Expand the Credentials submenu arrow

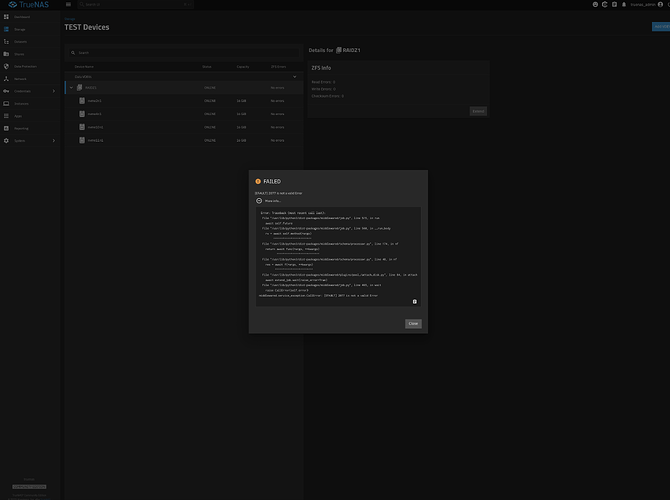(54, 91)
